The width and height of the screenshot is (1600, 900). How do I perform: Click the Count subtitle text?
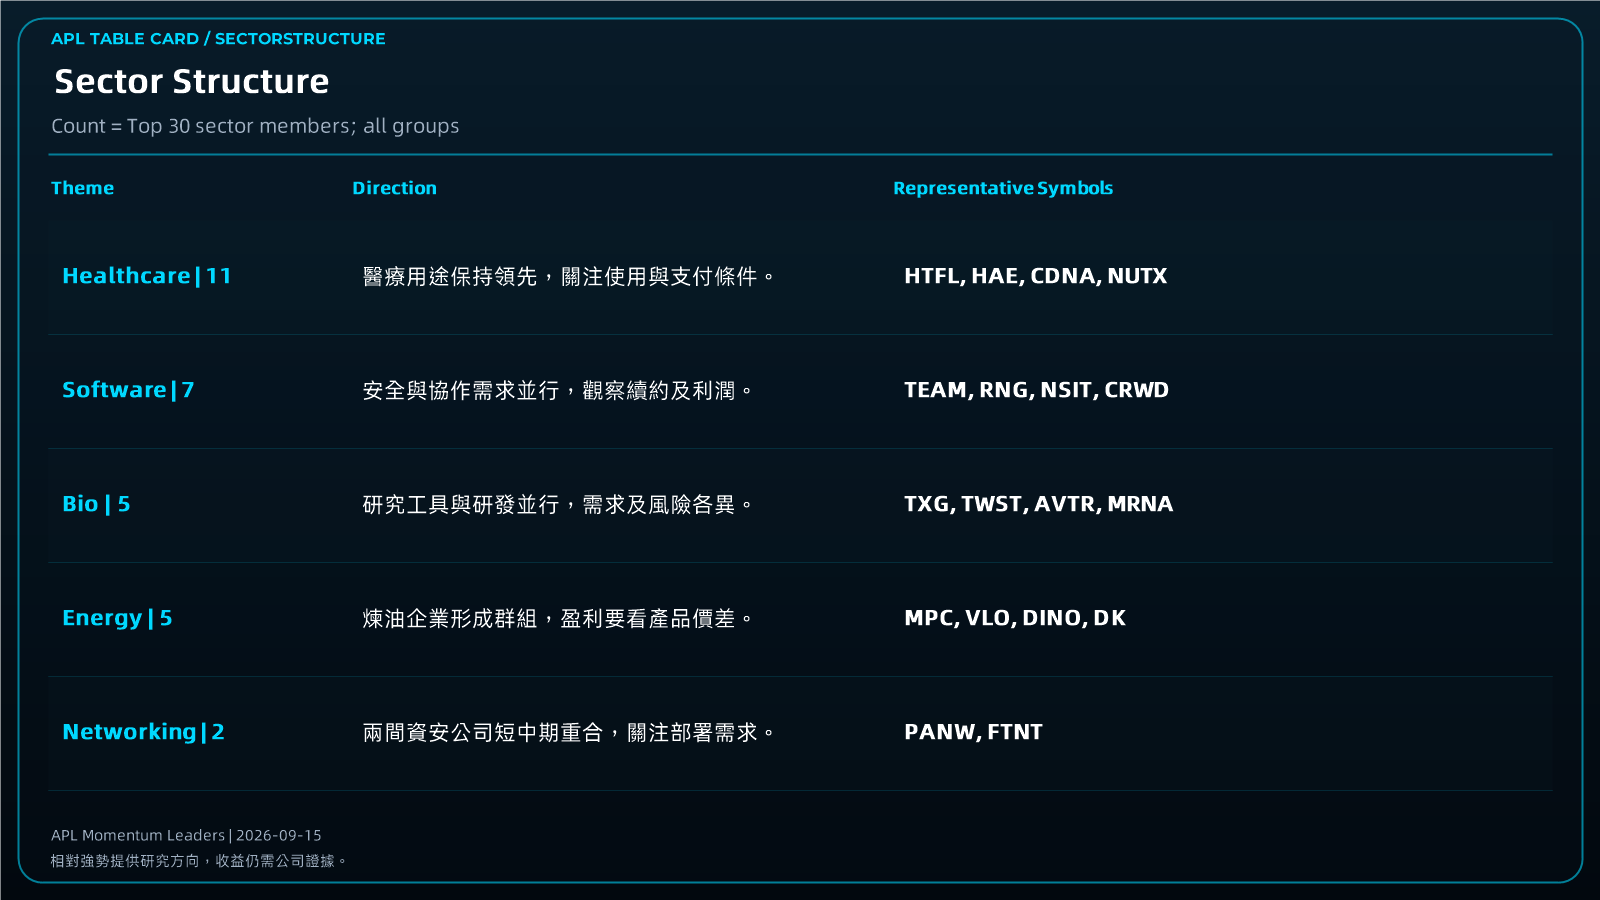click(255, 126)
